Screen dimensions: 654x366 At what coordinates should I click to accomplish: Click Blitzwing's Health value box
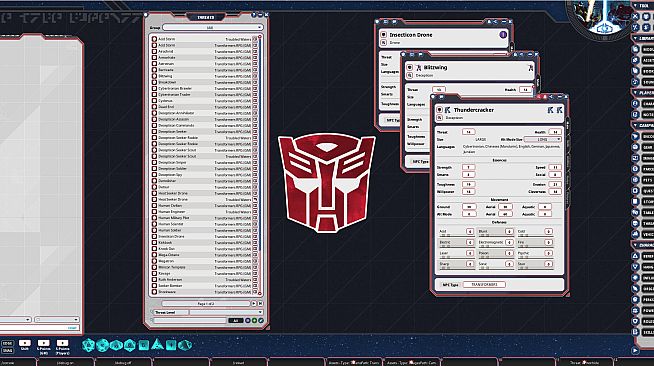click(526, 90)
